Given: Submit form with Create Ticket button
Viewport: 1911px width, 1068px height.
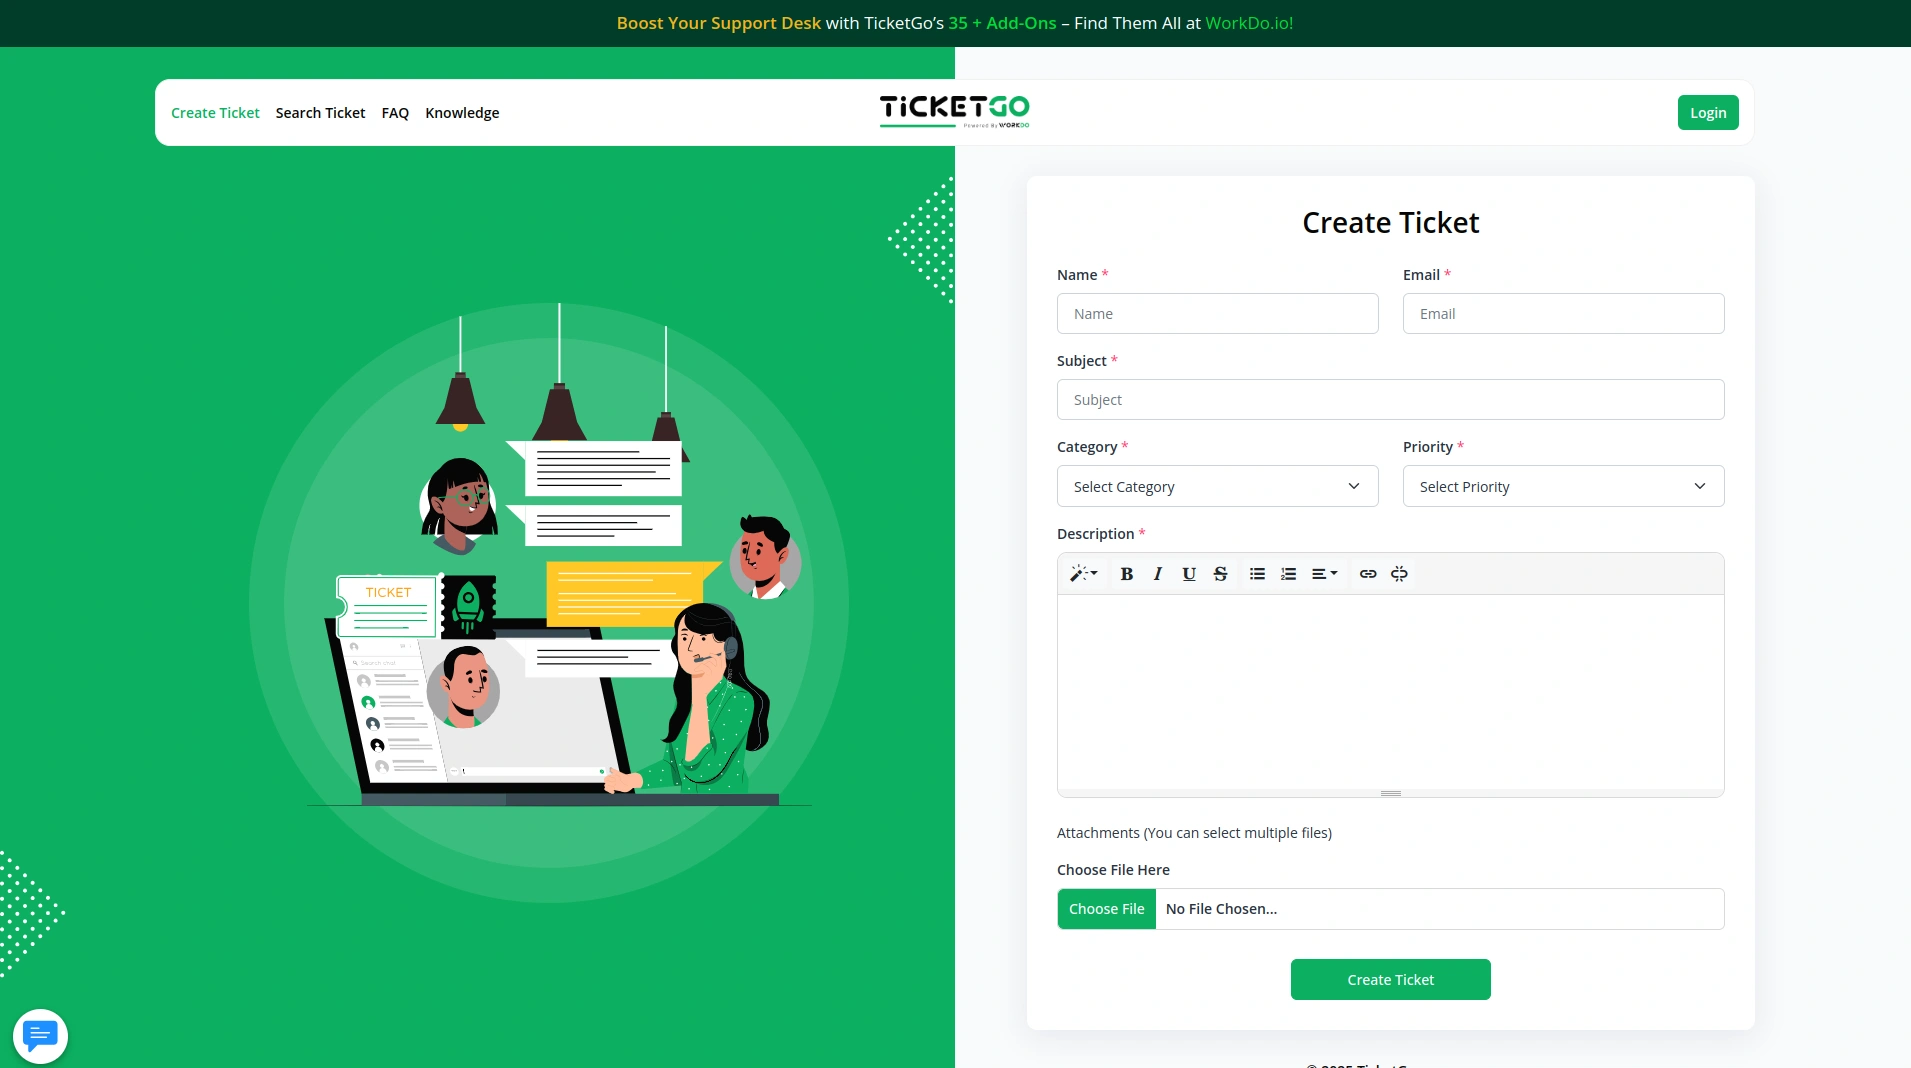Looking at the screenshot, I should click(x=1390, y=979).
